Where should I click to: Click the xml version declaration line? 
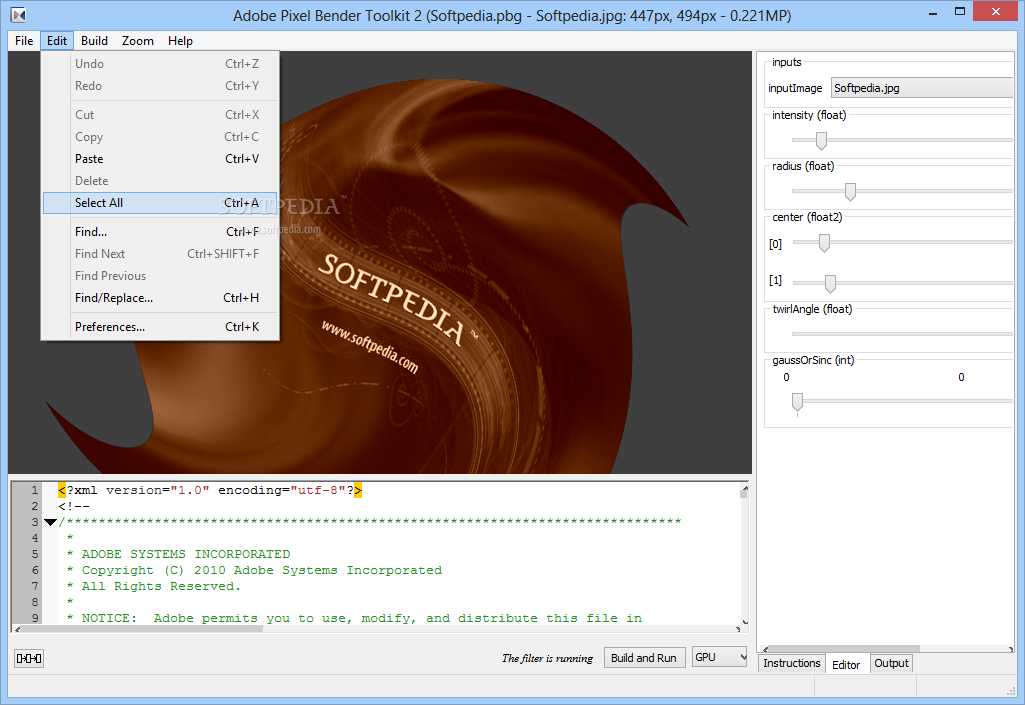[x=210, y=490]
